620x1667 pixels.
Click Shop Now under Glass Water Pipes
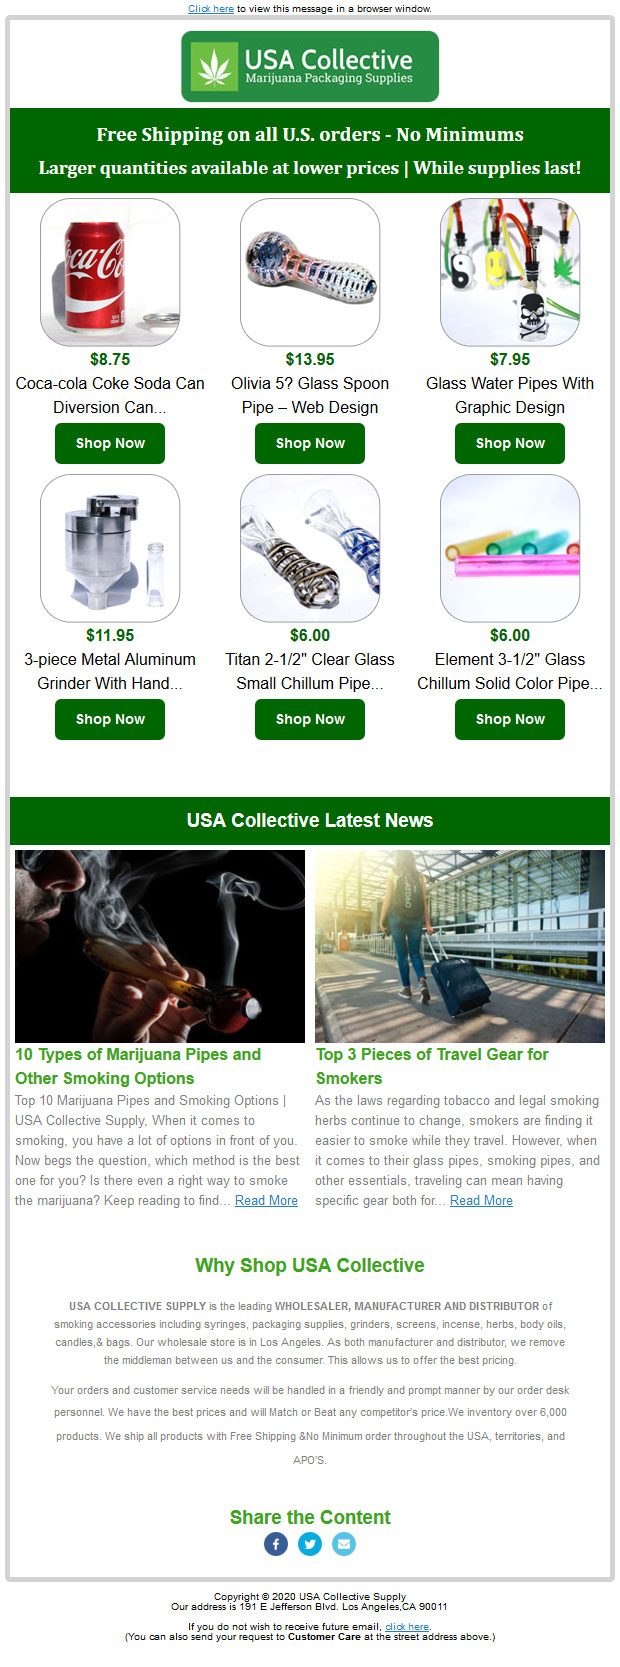pos(510,443)
